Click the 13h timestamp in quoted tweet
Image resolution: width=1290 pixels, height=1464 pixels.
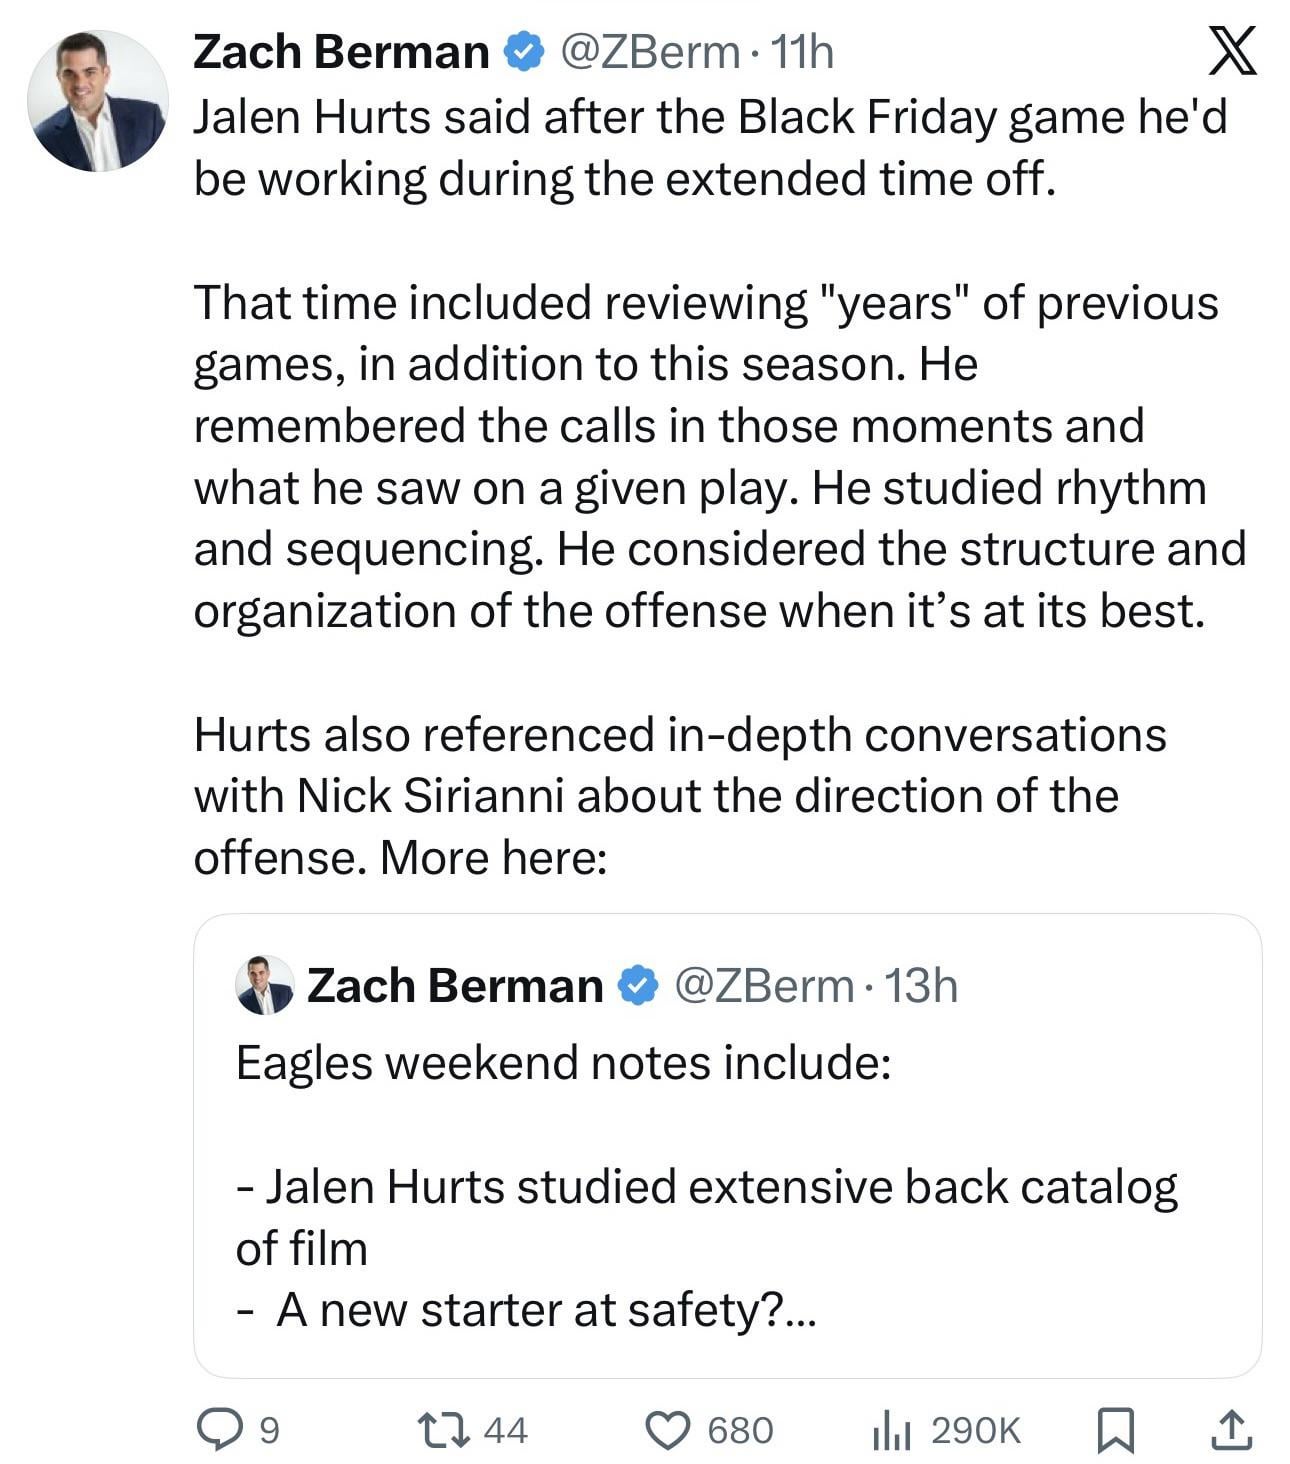coord(921,985)
